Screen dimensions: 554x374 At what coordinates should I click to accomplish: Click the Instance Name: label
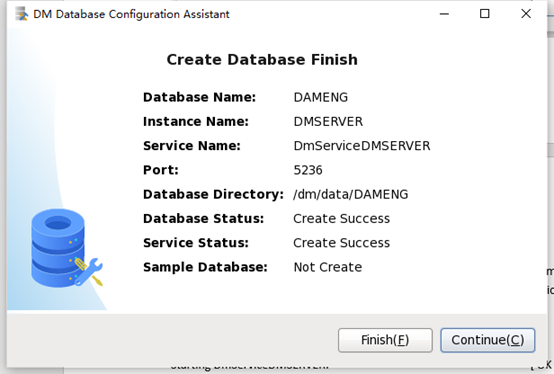[x=196, y=121]
